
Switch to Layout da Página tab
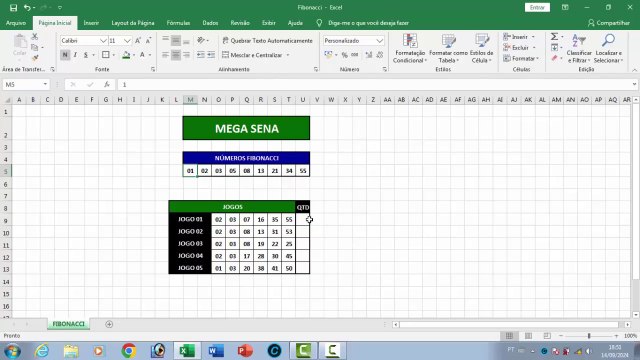[x=133, y=23]
